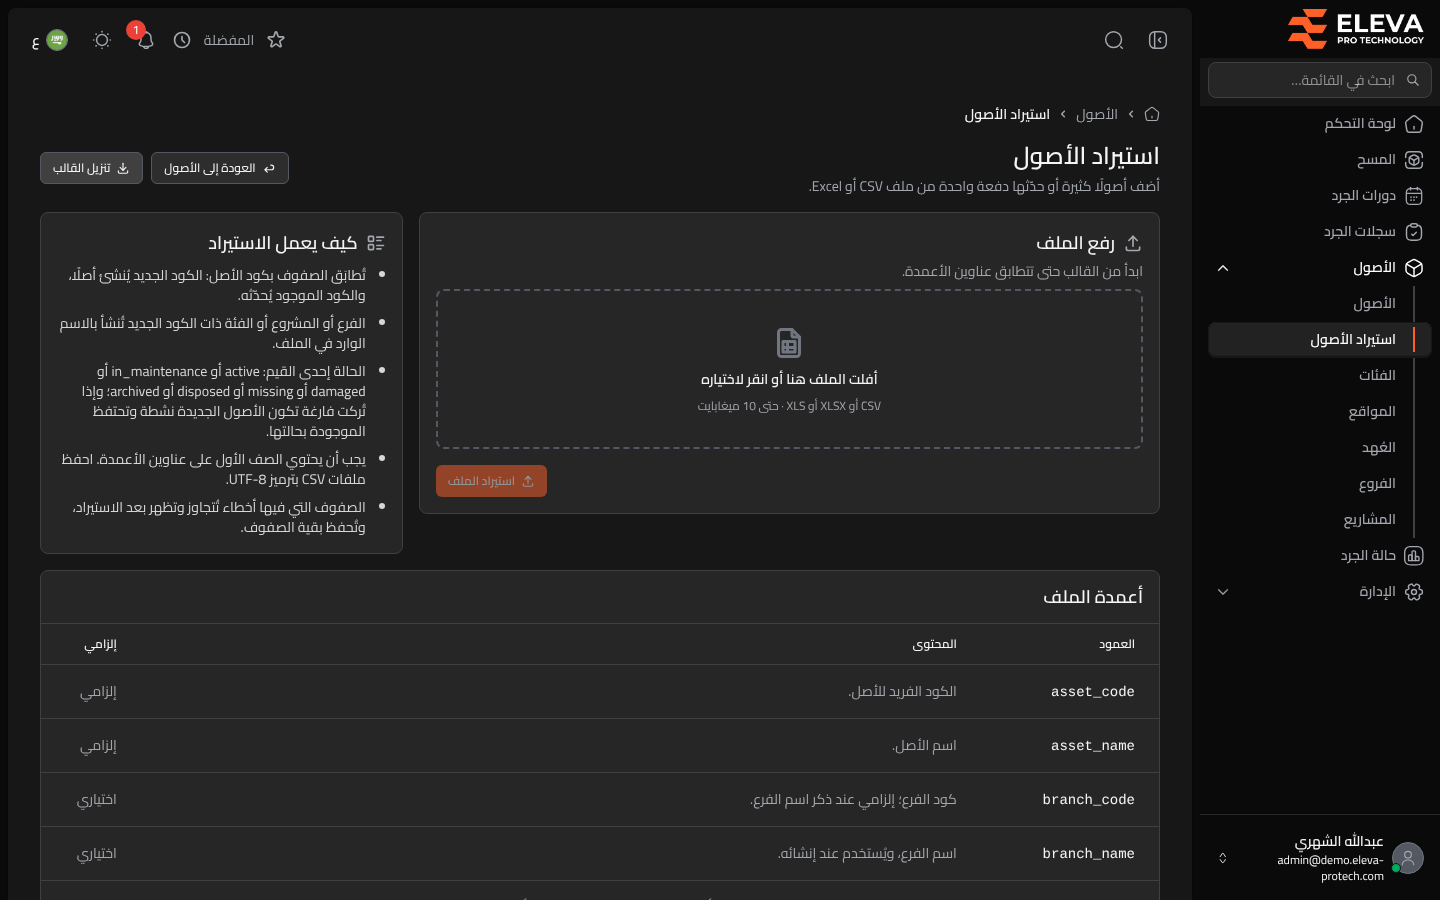
Task: Toggle light/dark theme sun icon
Action: point(102,40)
